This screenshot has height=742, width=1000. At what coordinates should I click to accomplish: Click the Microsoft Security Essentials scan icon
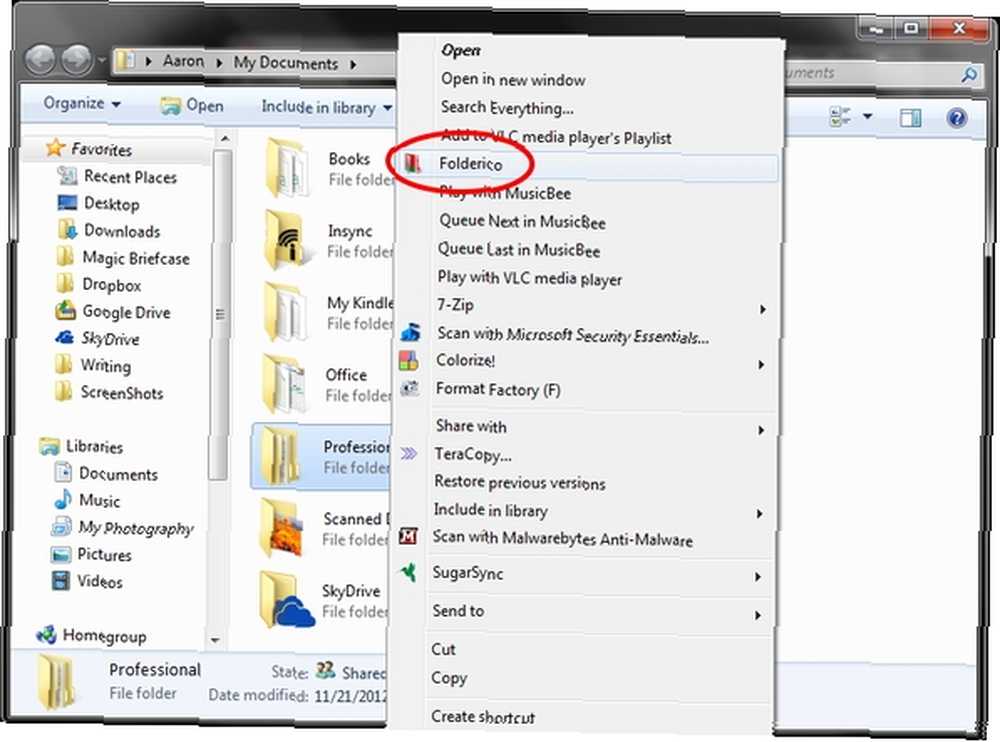pyautogui.click(x=411, y=332)
